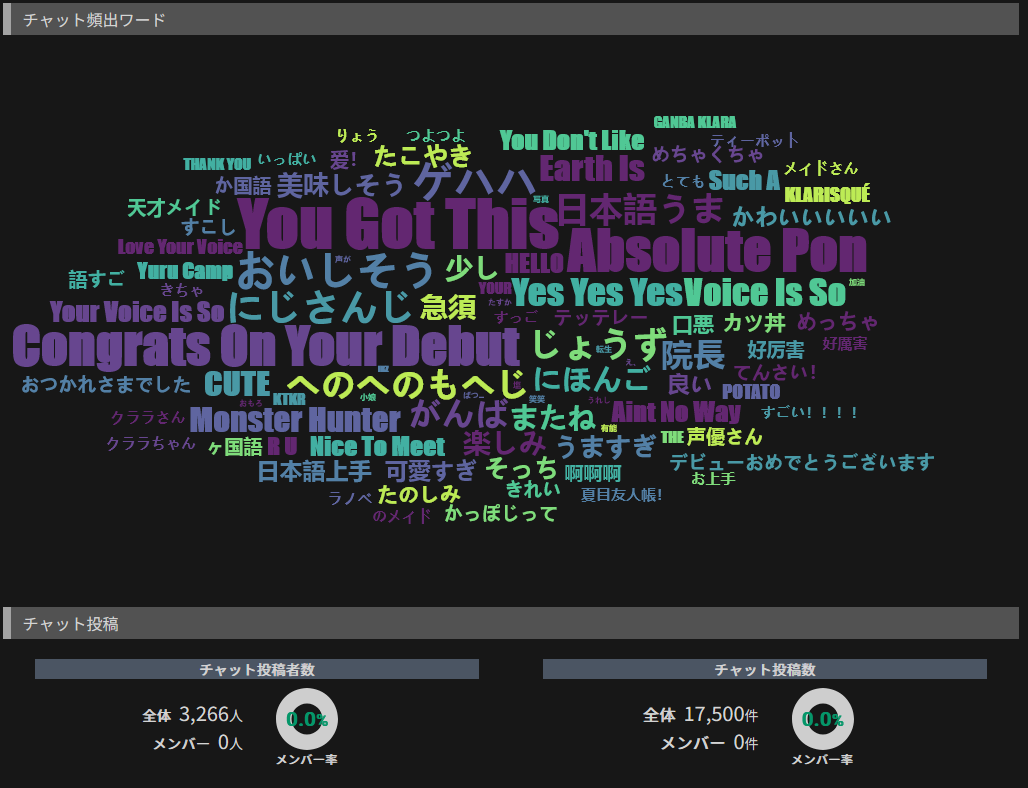Click the word 'かわいいいいい'
This screenshot has width=1028, height=788.
[x=812, y=217]
